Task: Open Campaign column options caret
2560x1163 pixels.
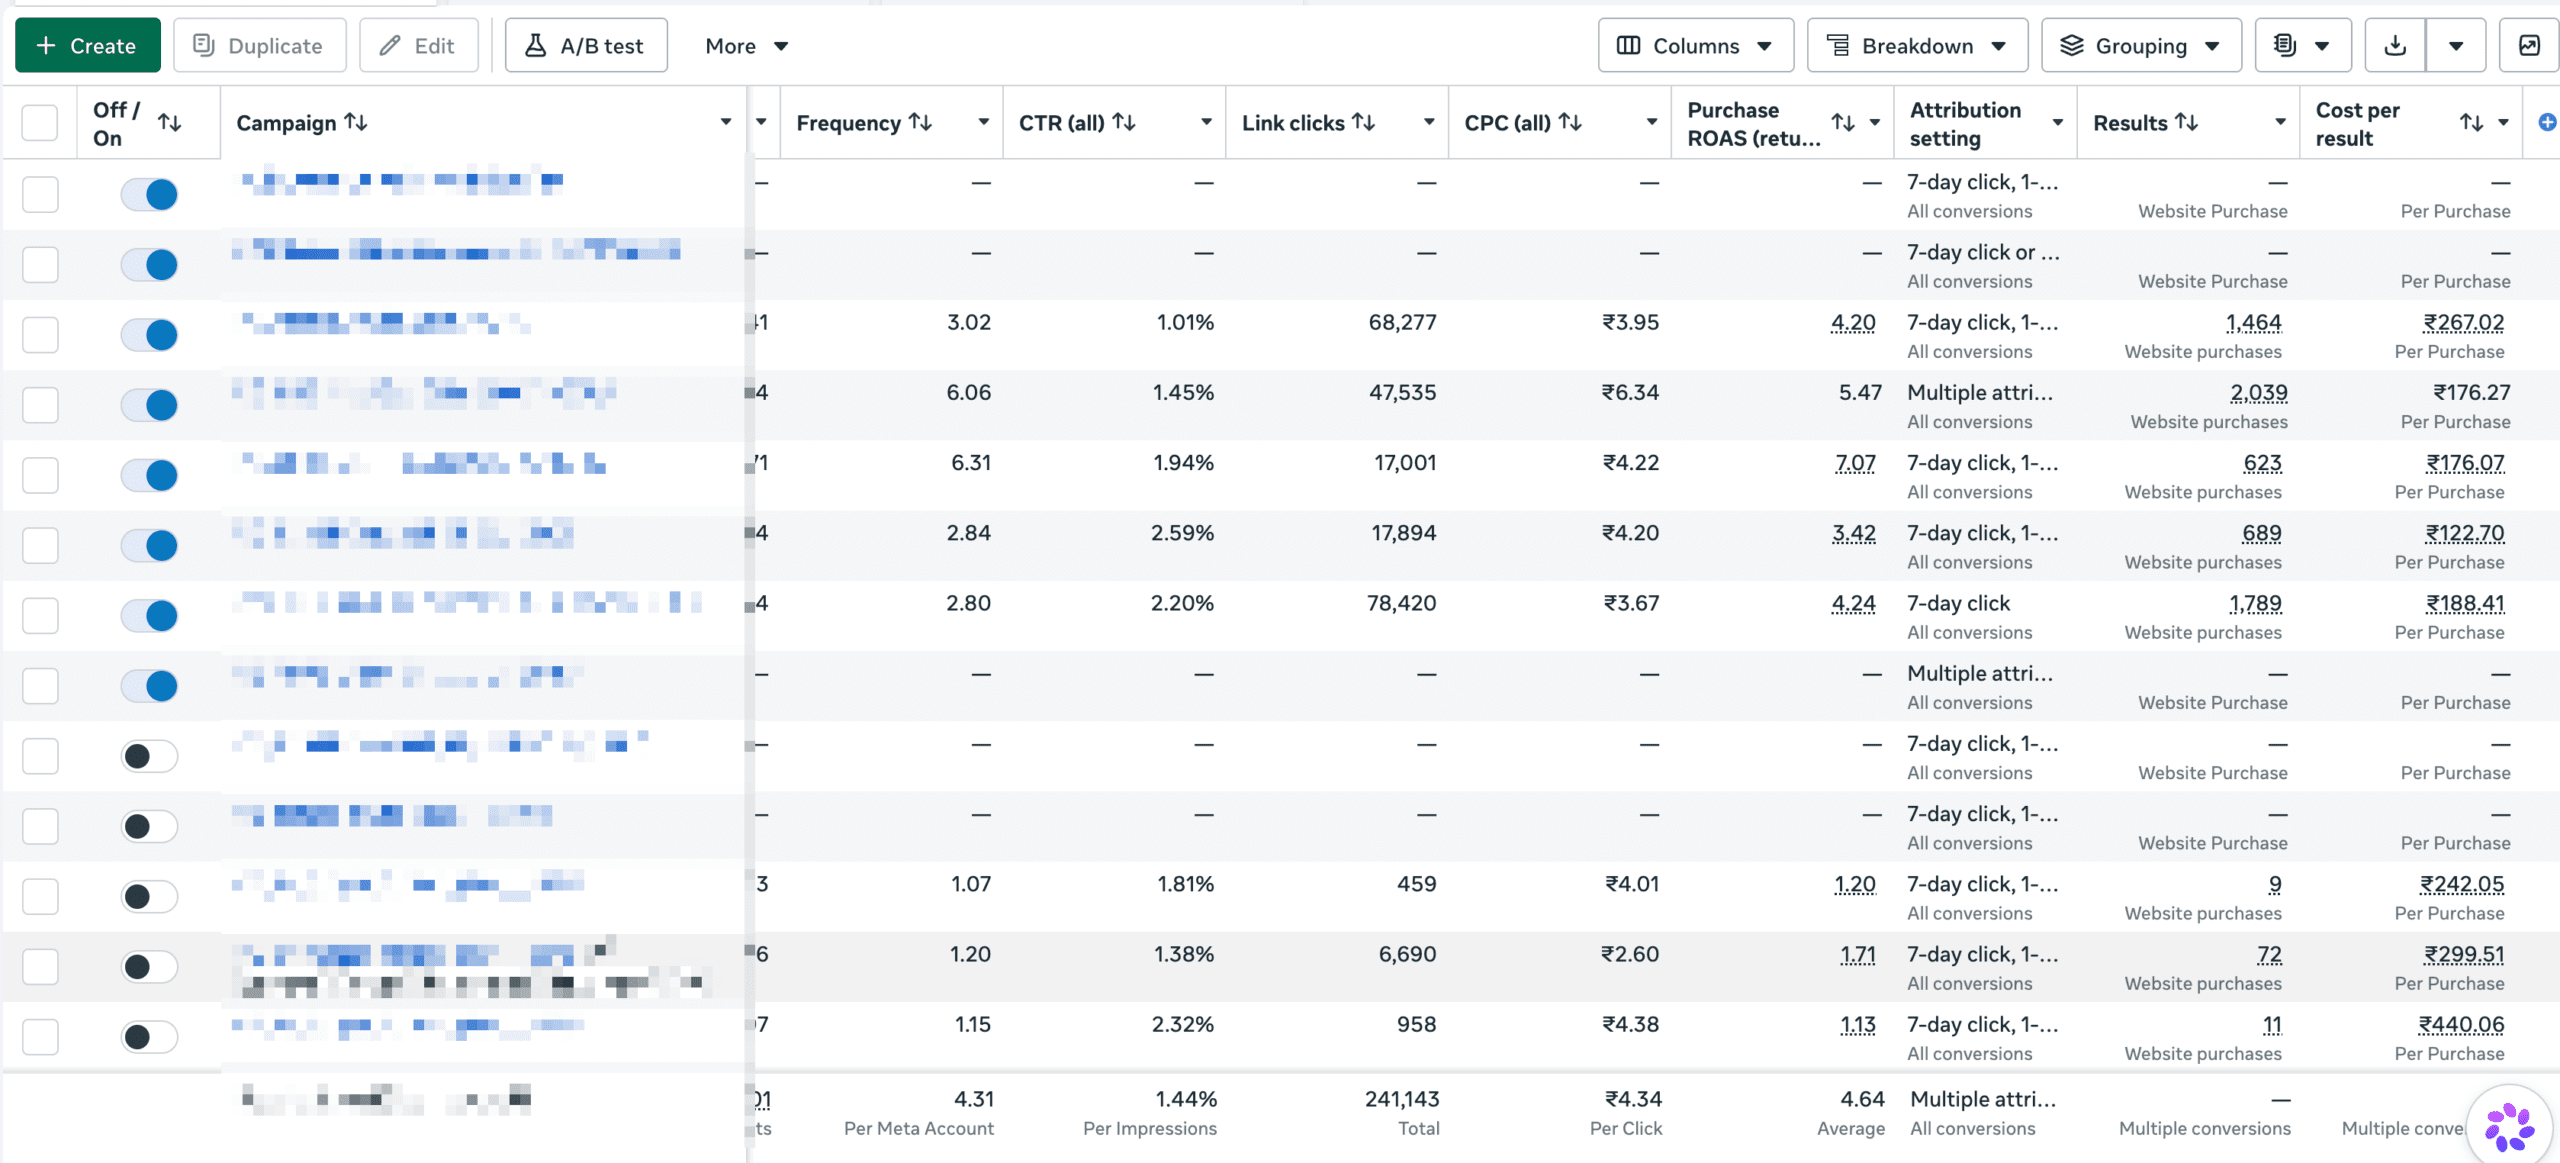Action: click(726, 122)
